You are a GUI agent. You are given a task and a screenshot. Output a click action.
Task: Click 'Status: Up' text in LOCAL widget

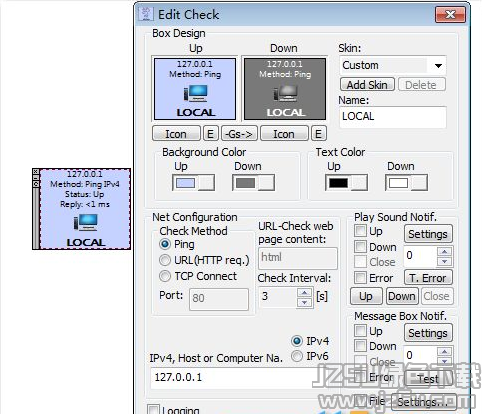(84, 194)
